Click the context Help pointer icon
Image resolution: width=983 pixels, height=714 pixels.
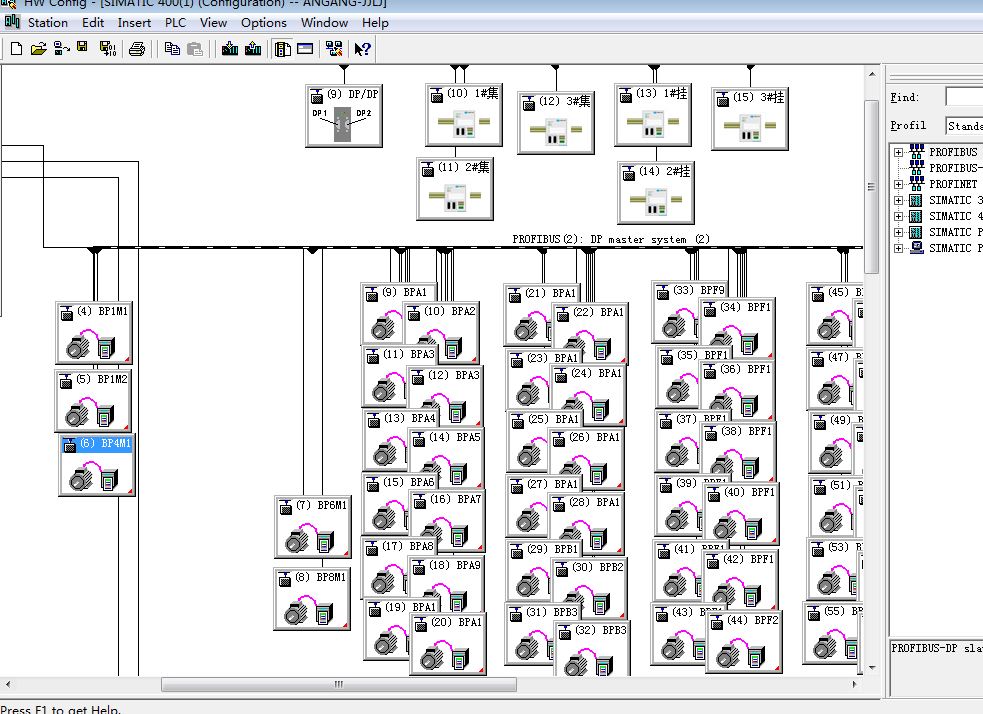(x=362, y=49)
